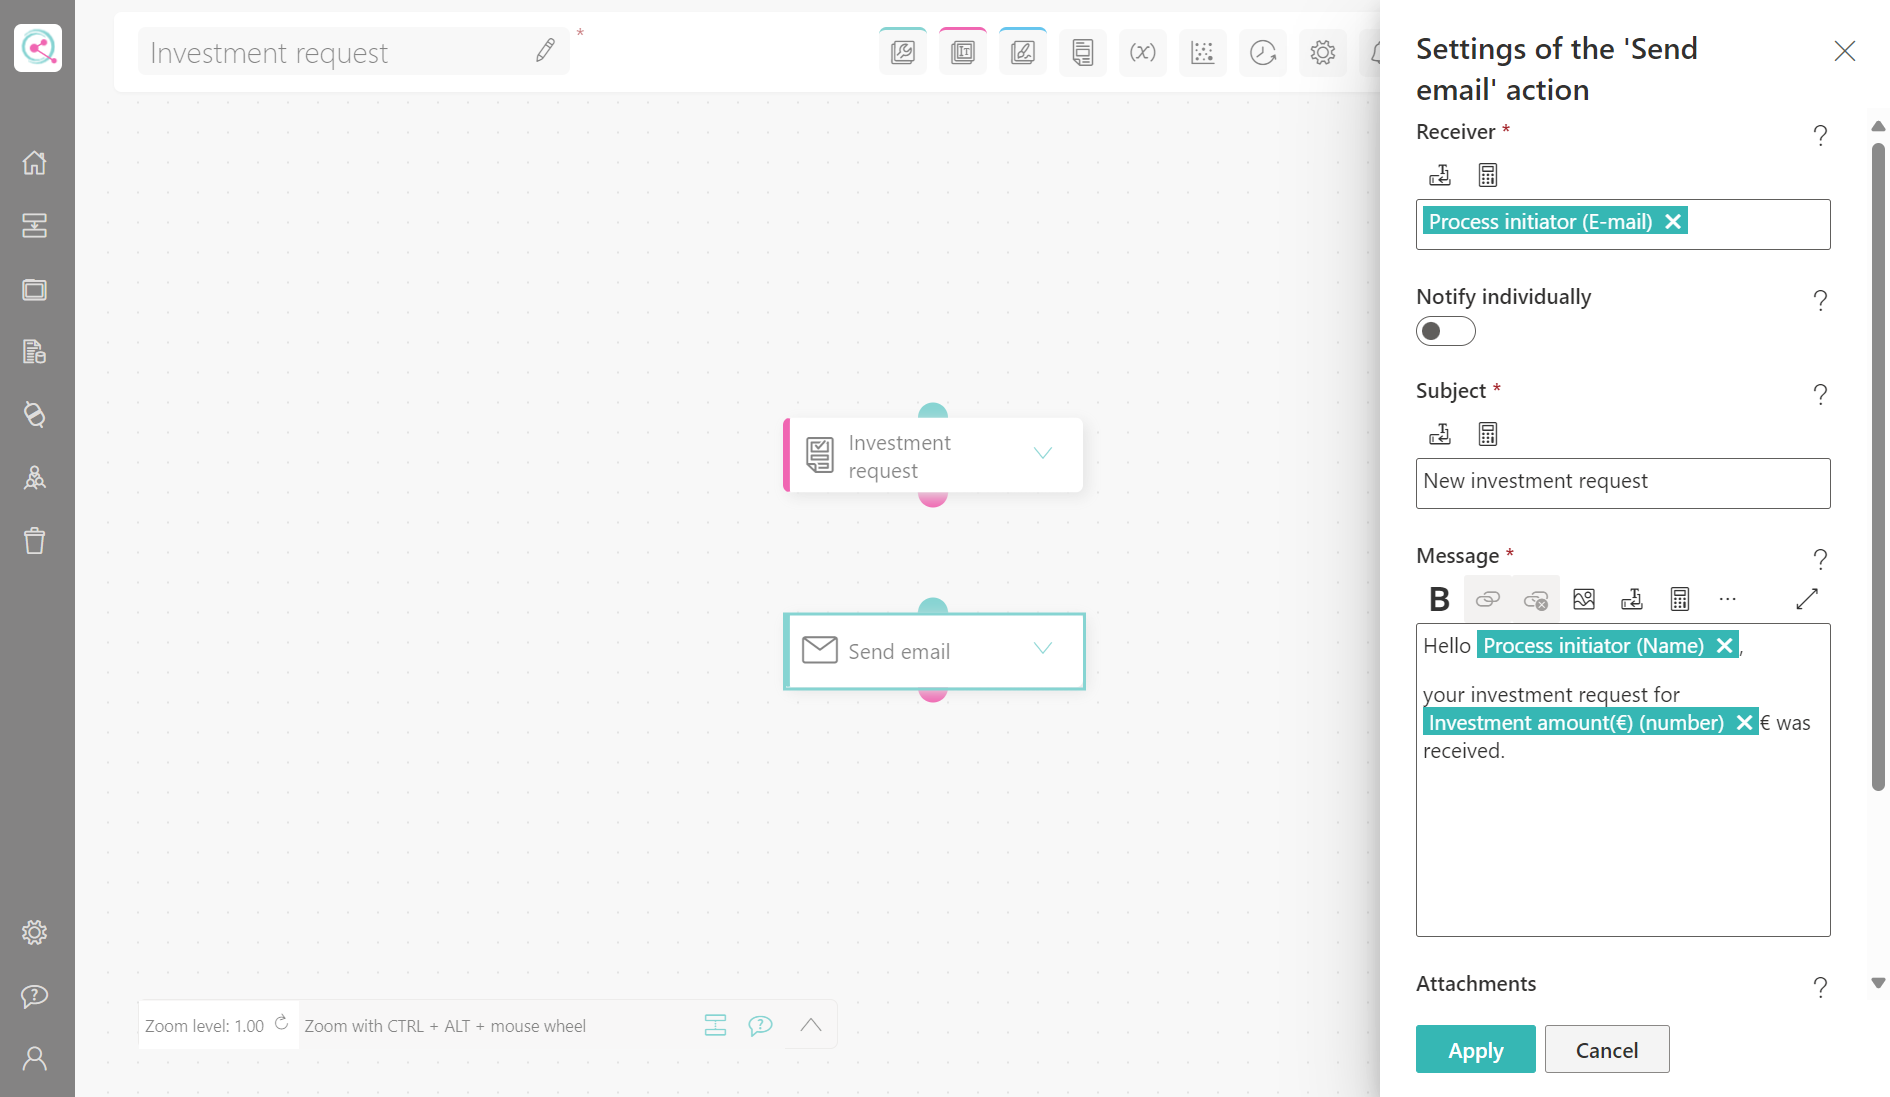Insert a field into the Message
Viewport: 1890px width, 1097px height.
coord(1632,599)
